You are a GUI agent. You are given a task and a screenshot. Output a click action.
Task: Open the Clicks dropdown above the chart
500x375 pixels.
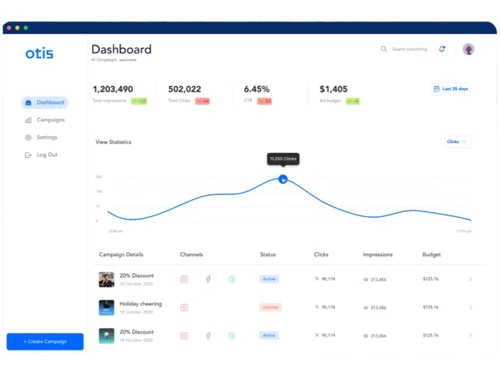click(x=457, y=142)
